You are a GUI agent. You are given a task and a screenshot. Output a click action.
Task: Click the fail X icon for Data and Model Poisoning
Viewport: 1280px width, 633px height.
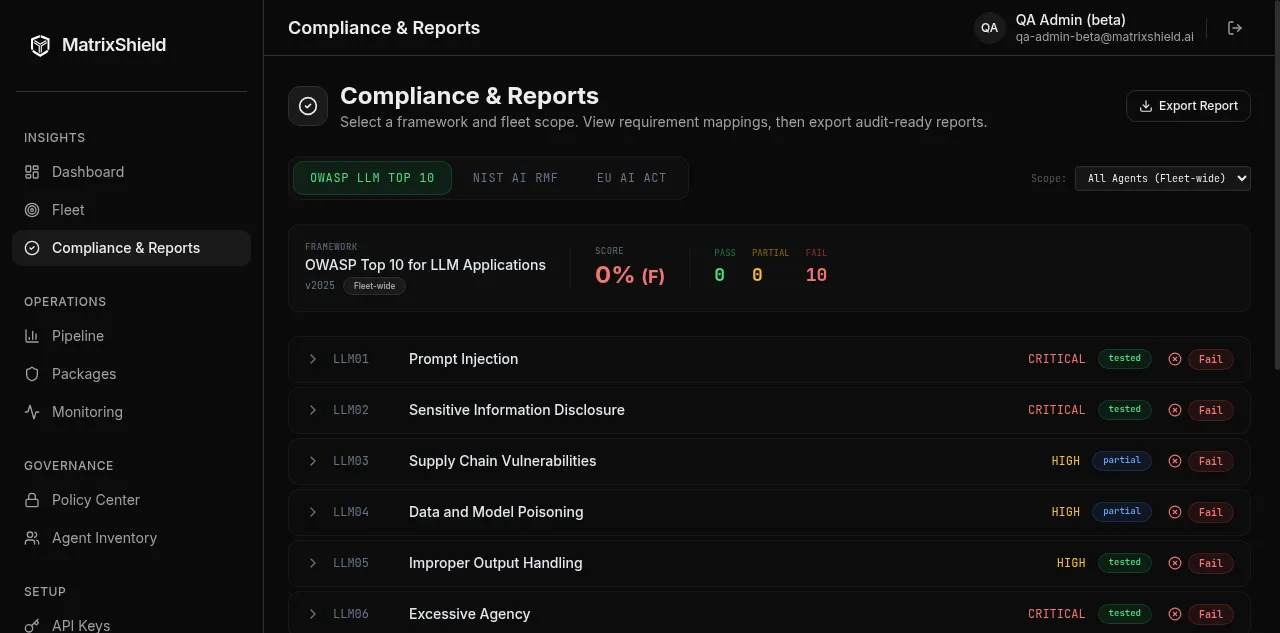(1175, 512)
